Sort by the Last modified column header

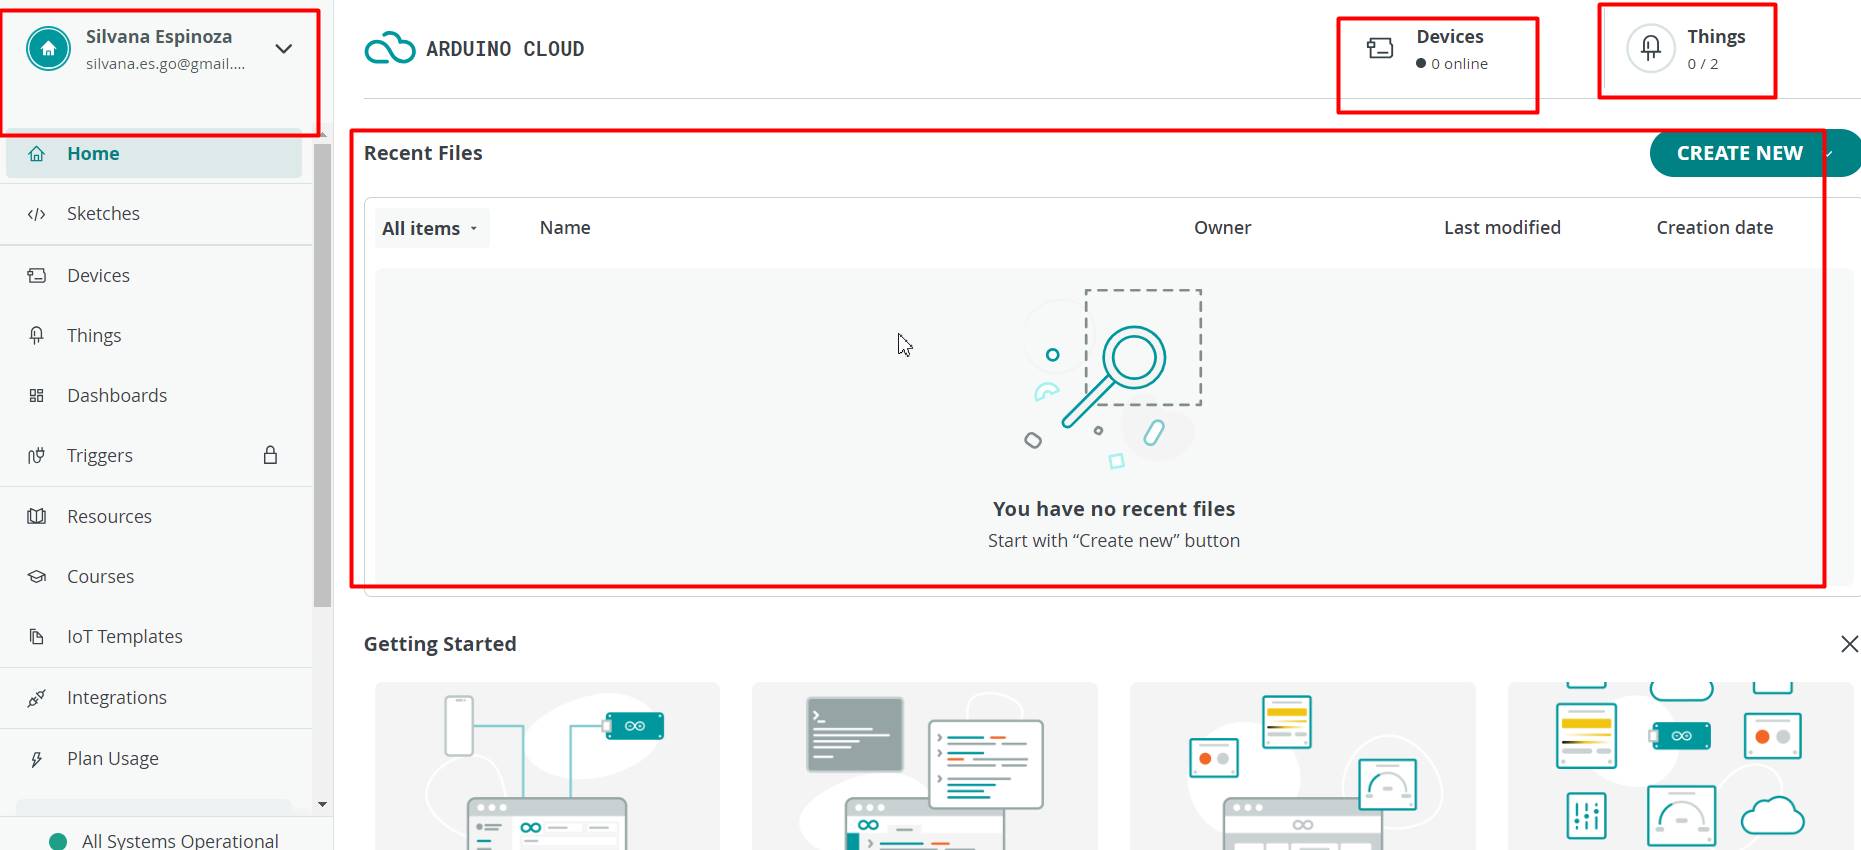coord(1502,228)
